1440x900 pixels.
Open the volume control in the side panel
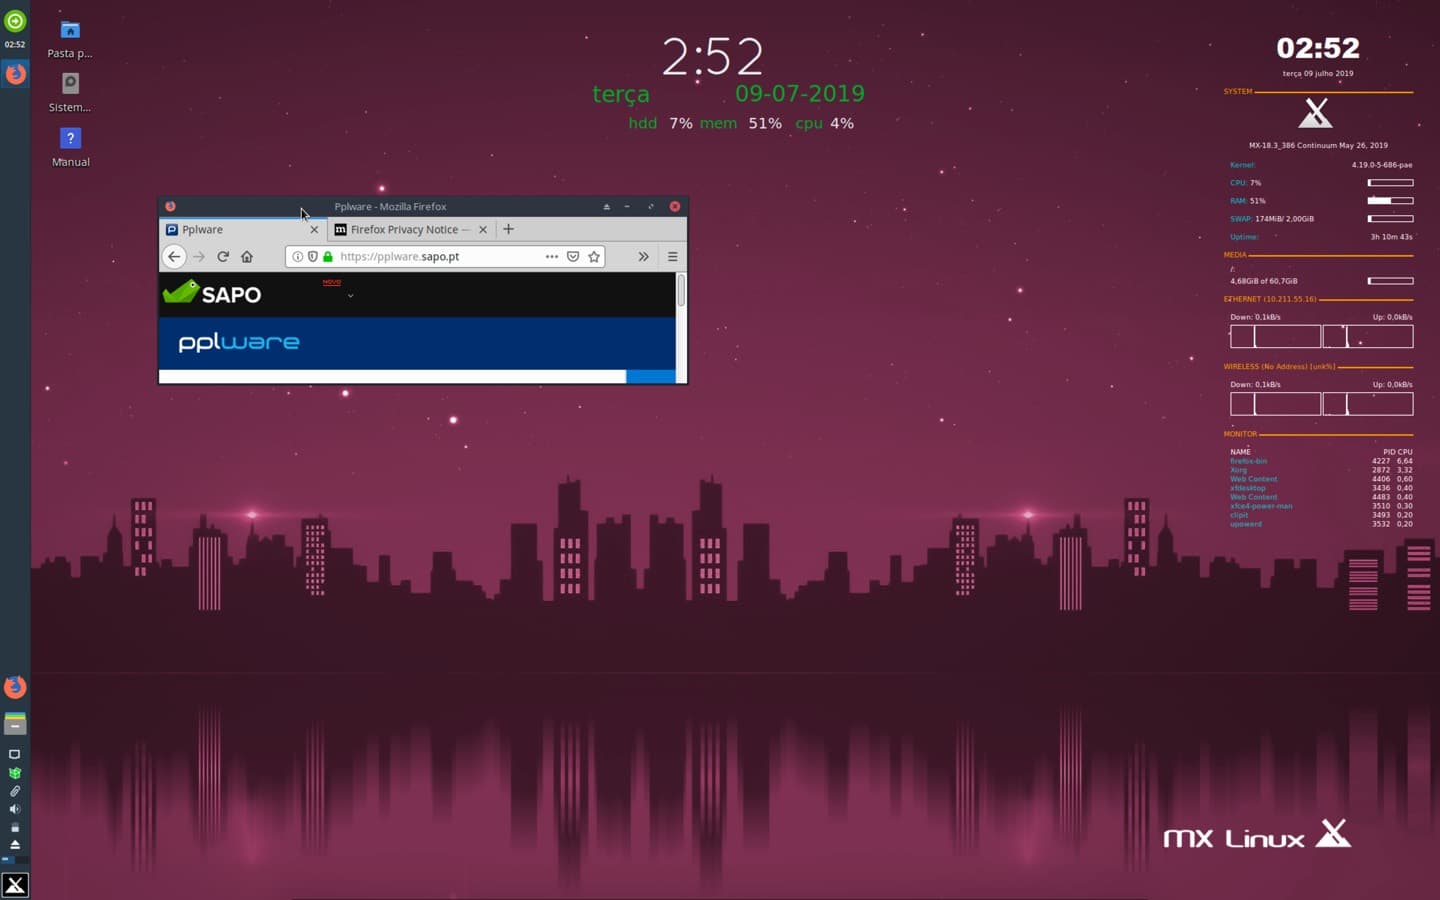(15, 808)
